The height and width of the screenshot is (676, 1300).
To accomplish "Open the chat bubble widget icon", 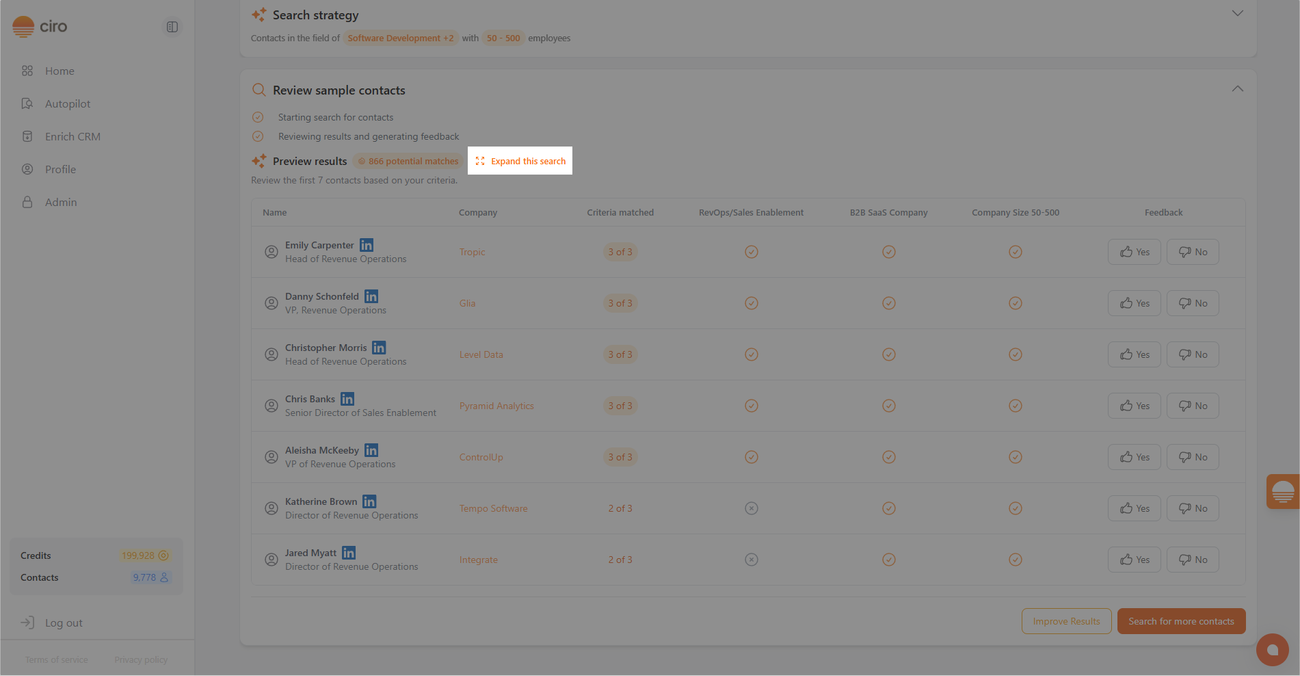I will [1272, 649].
